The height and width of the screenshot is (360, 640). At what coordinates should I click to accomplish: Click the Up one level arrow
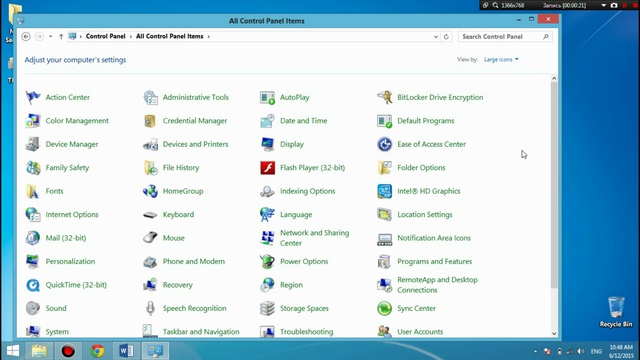click(61, 37)
